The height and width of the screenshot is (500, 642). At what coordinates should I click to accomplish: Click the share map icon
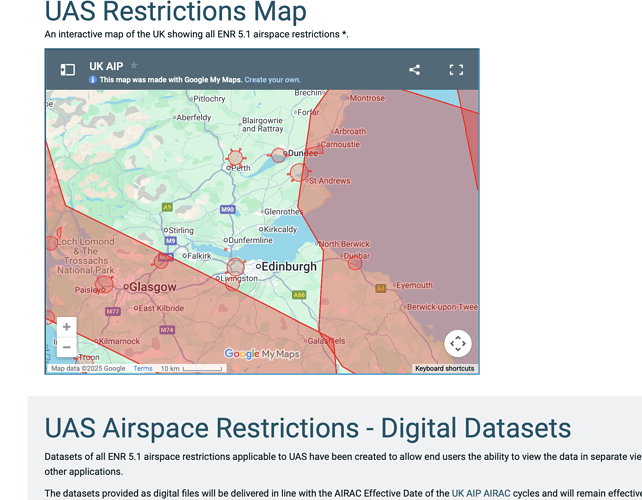tap(414, 70)
